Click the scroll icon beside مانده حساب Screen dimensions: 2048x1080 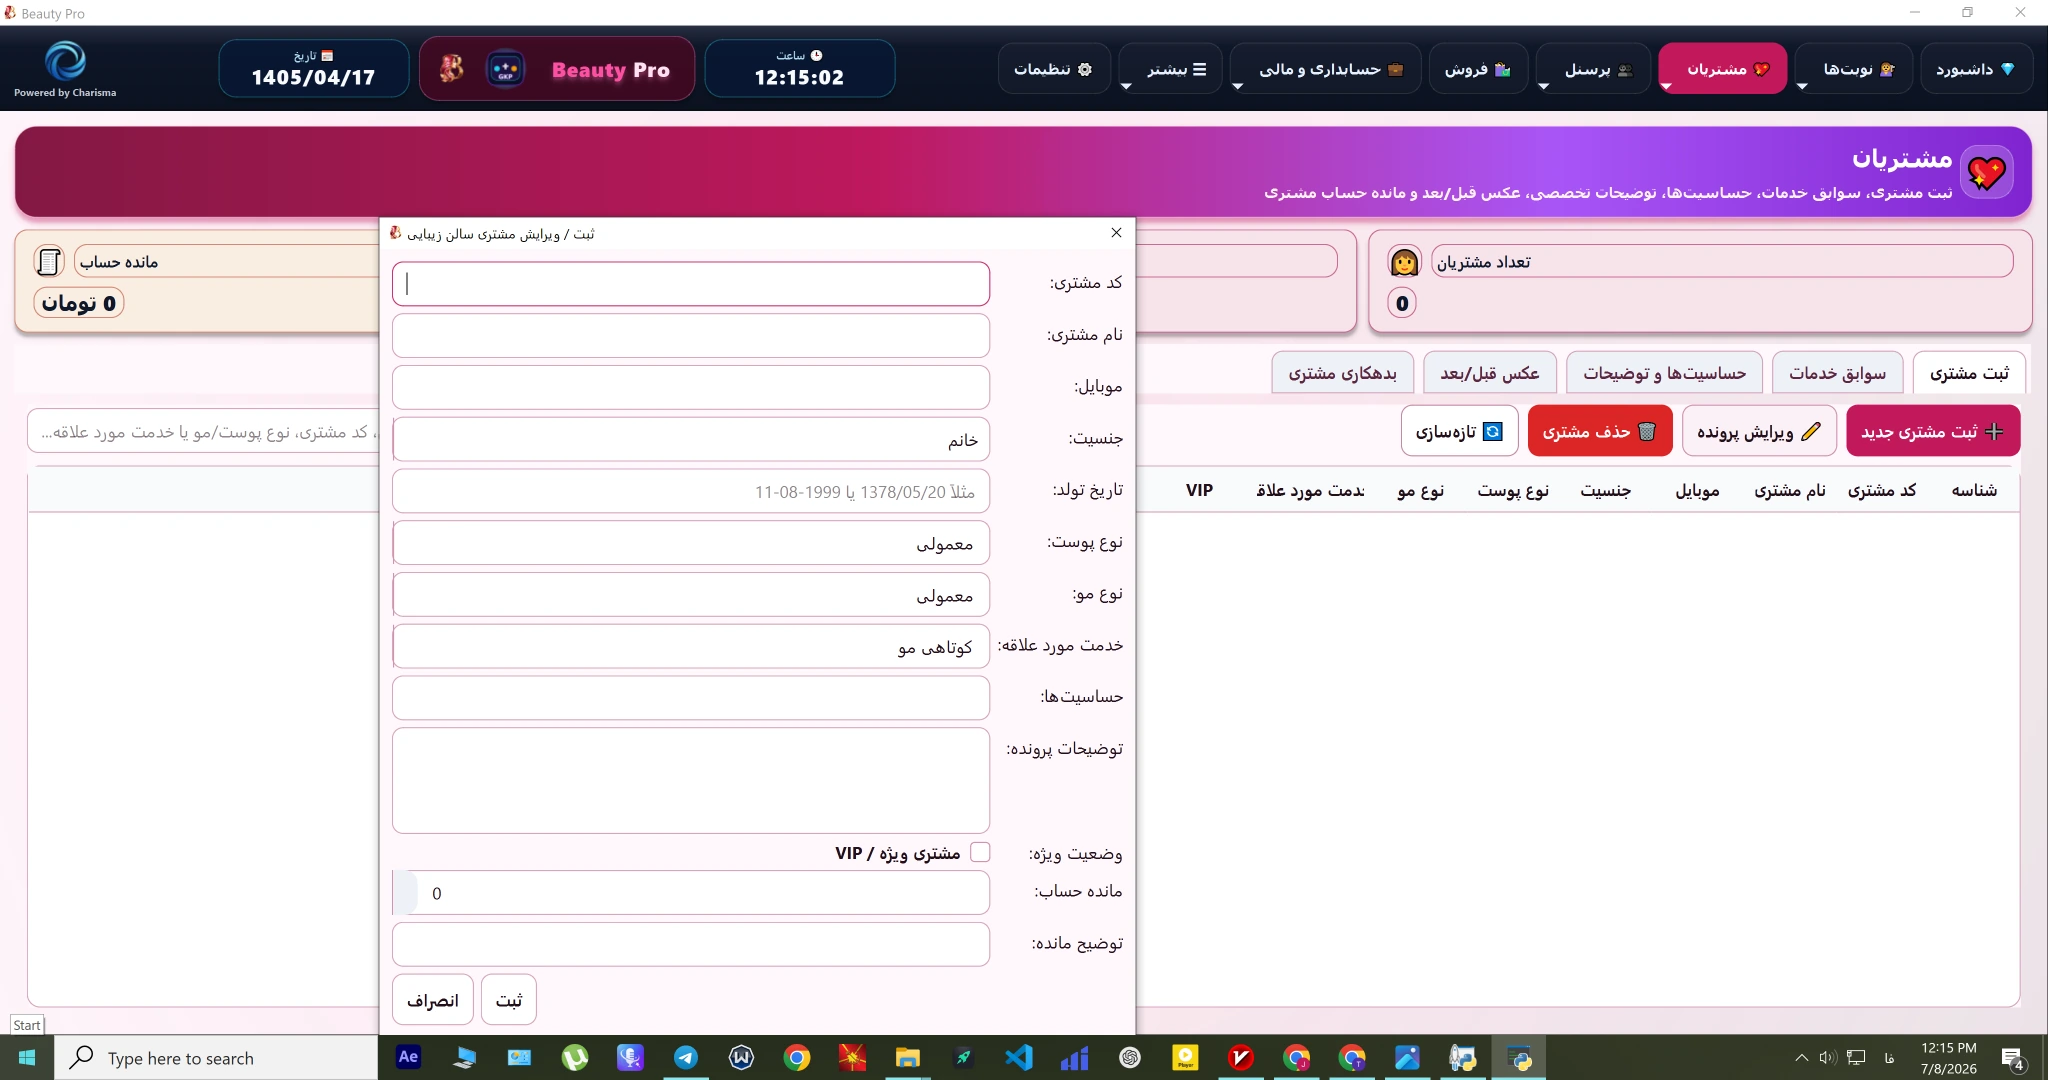point(49,262)
